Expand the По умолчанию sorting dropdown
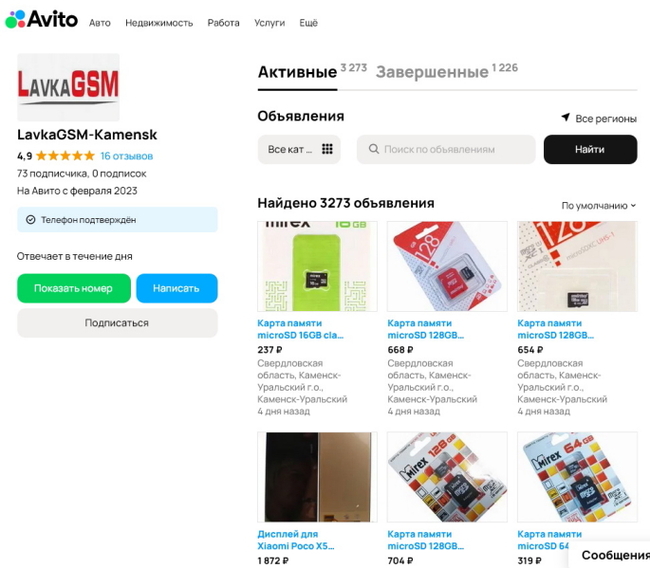 click(598, 206)
